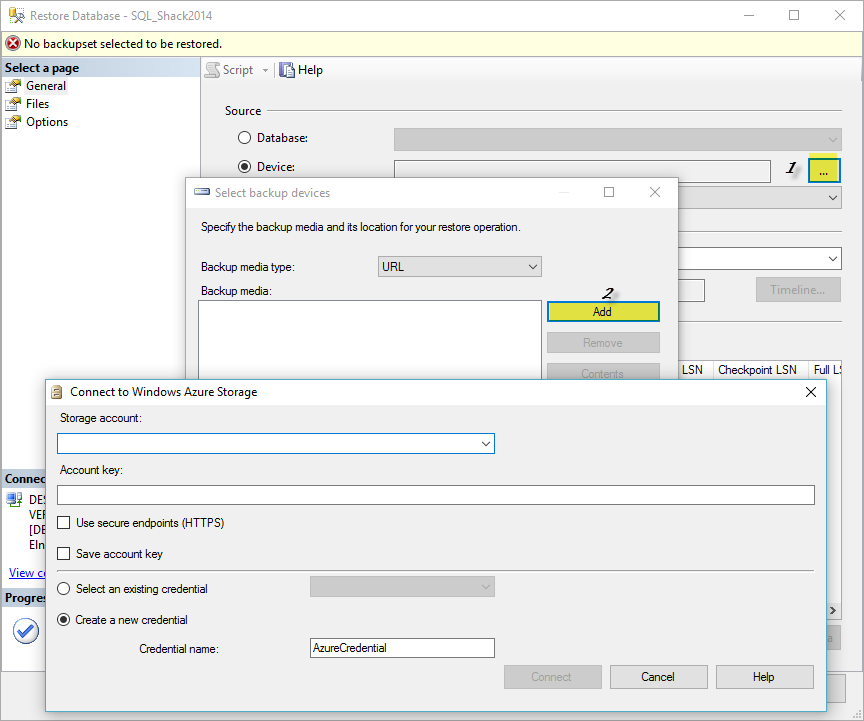Click the Remove button

coord(603,343)
